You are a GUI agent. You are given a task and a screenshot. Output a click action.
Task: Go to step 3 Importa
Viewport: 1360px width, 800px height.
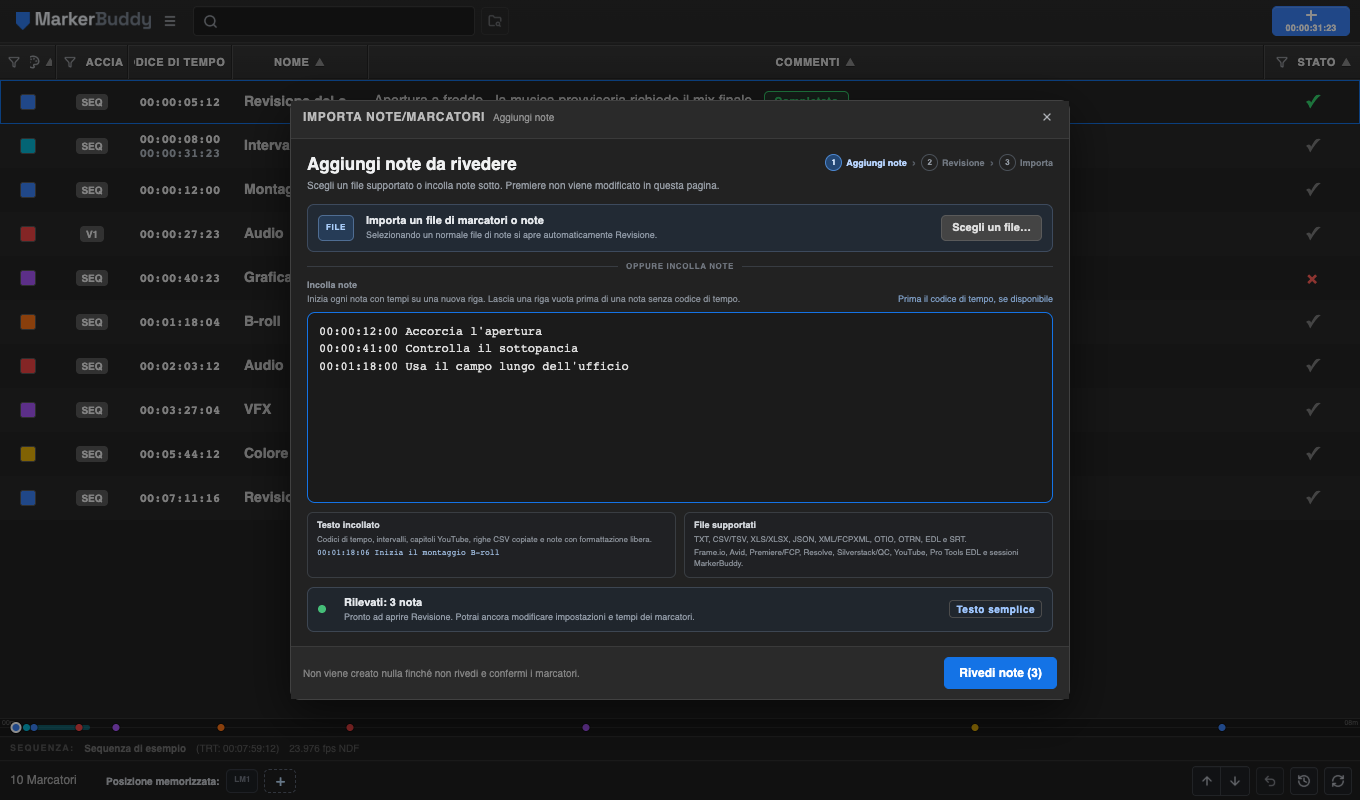[x=1026, y=162]
